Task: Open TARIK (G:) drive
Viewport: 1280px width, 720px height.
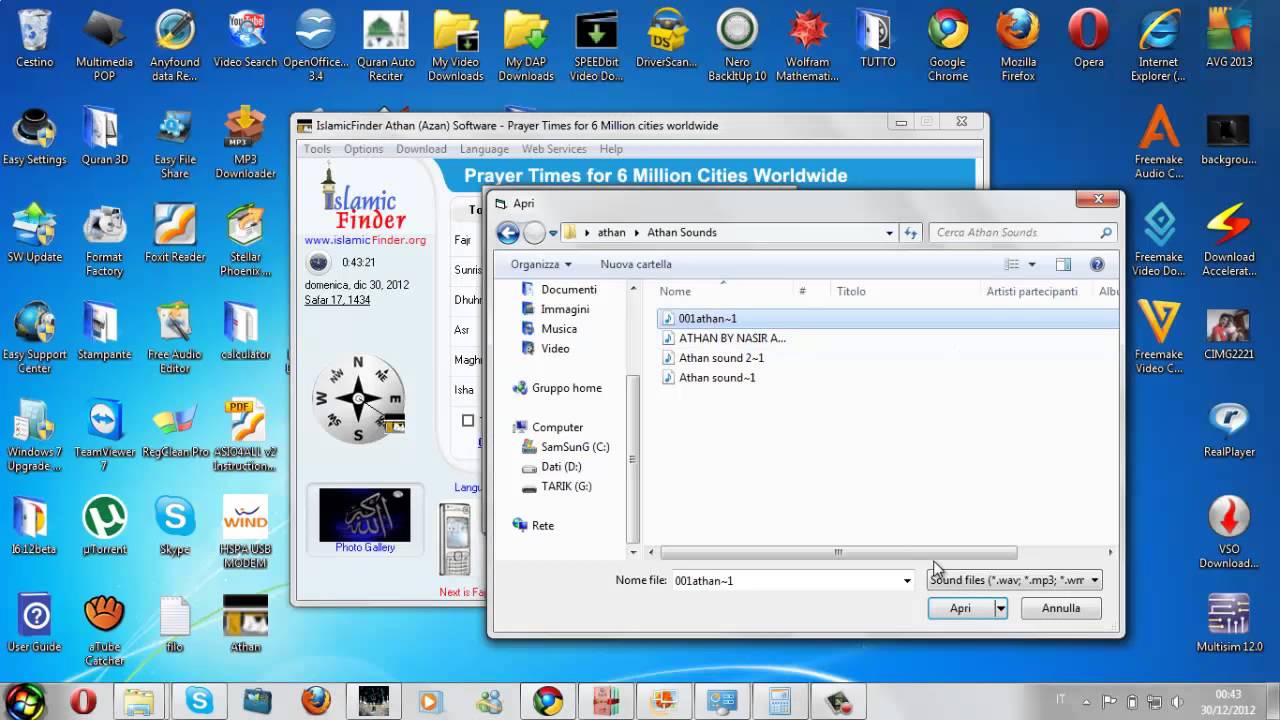Action: click(566, 486)
